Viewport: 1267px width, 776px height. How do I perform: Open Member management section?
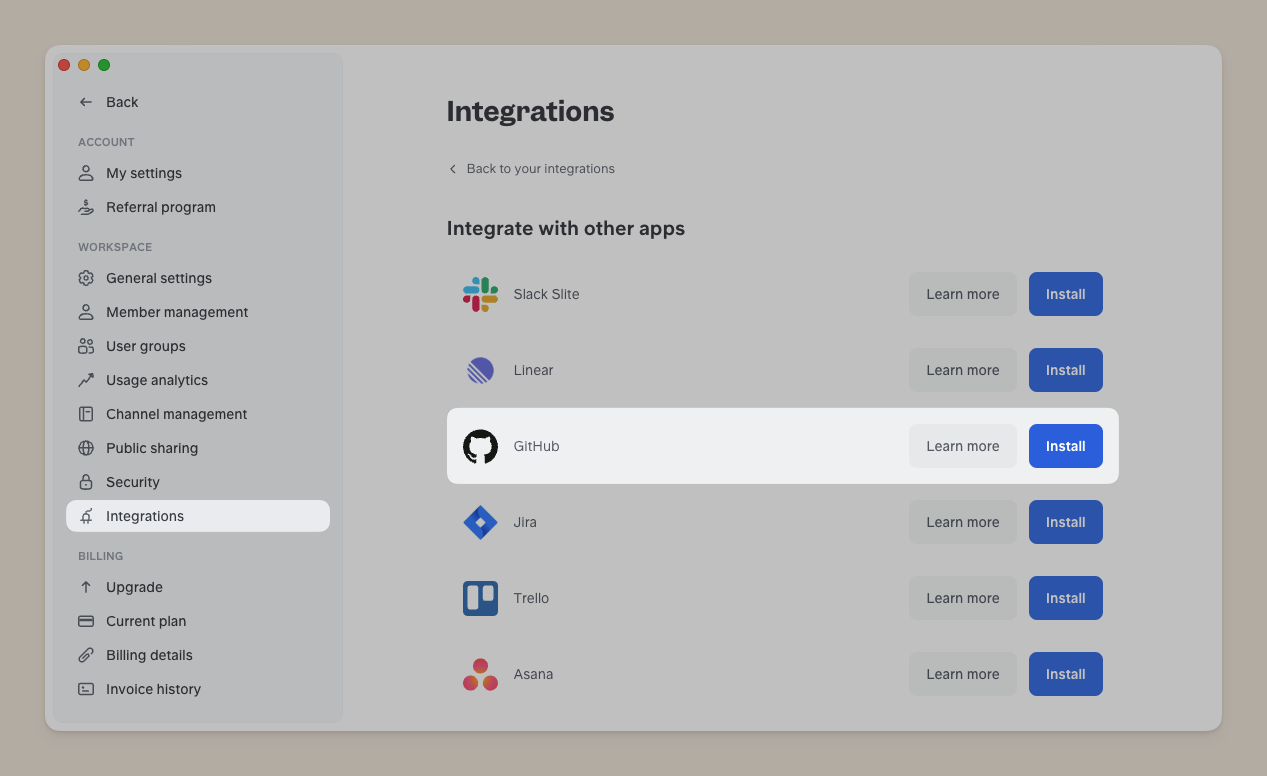(198, 312)
